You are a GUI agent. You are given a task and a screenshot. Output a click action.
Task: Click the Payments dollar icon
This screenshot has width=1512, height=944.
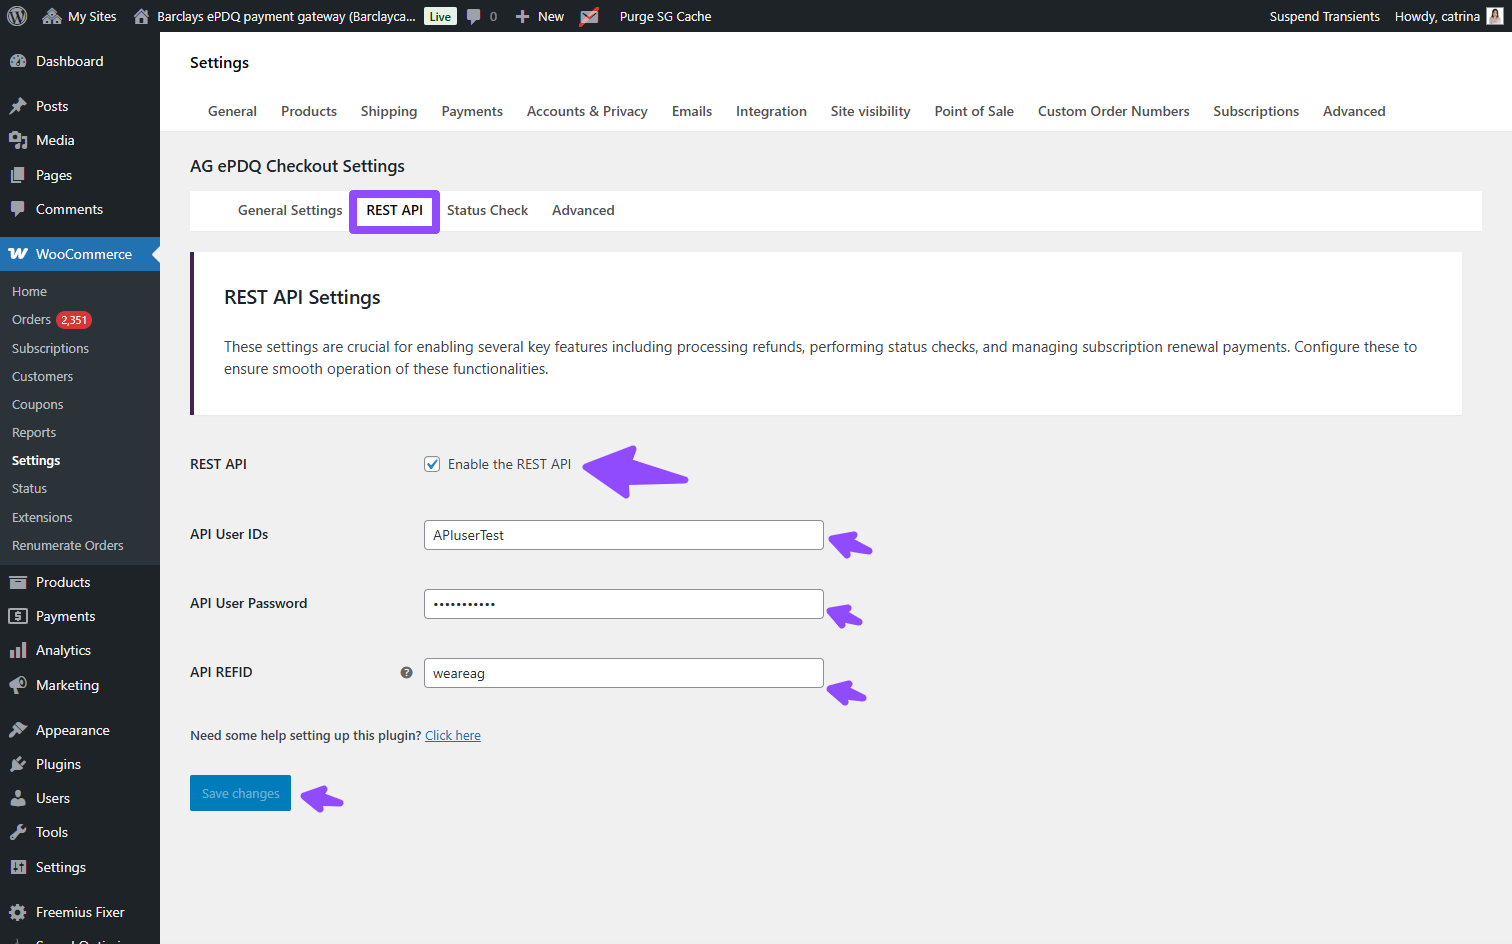pyautogui.click(x=18, y=616)
